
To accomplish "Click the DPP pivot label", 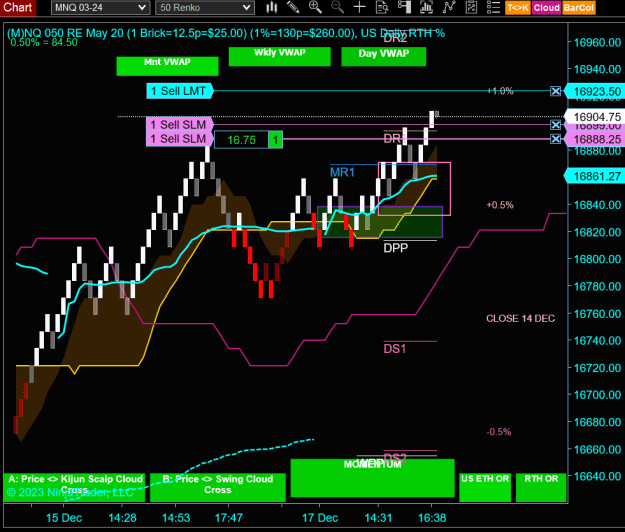I will pos(395,248).
